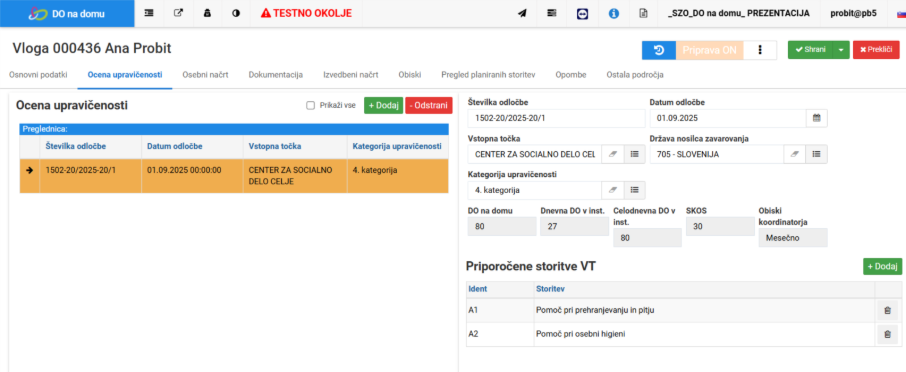Screen dimensions: 906x372
Task: Open Pregled planiranih storitev tab
Action: pos(488,75)
